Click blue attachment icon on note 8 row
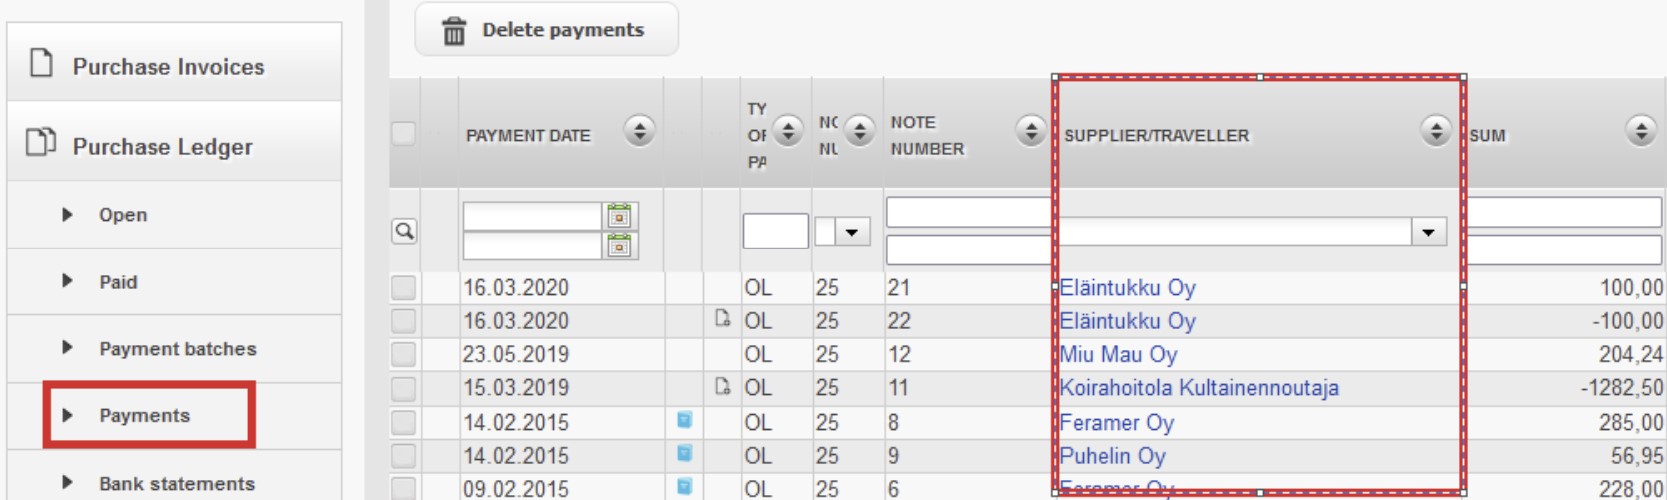Image resolution: width=1667 pixels, height=500 pixels. click(684, 420)
